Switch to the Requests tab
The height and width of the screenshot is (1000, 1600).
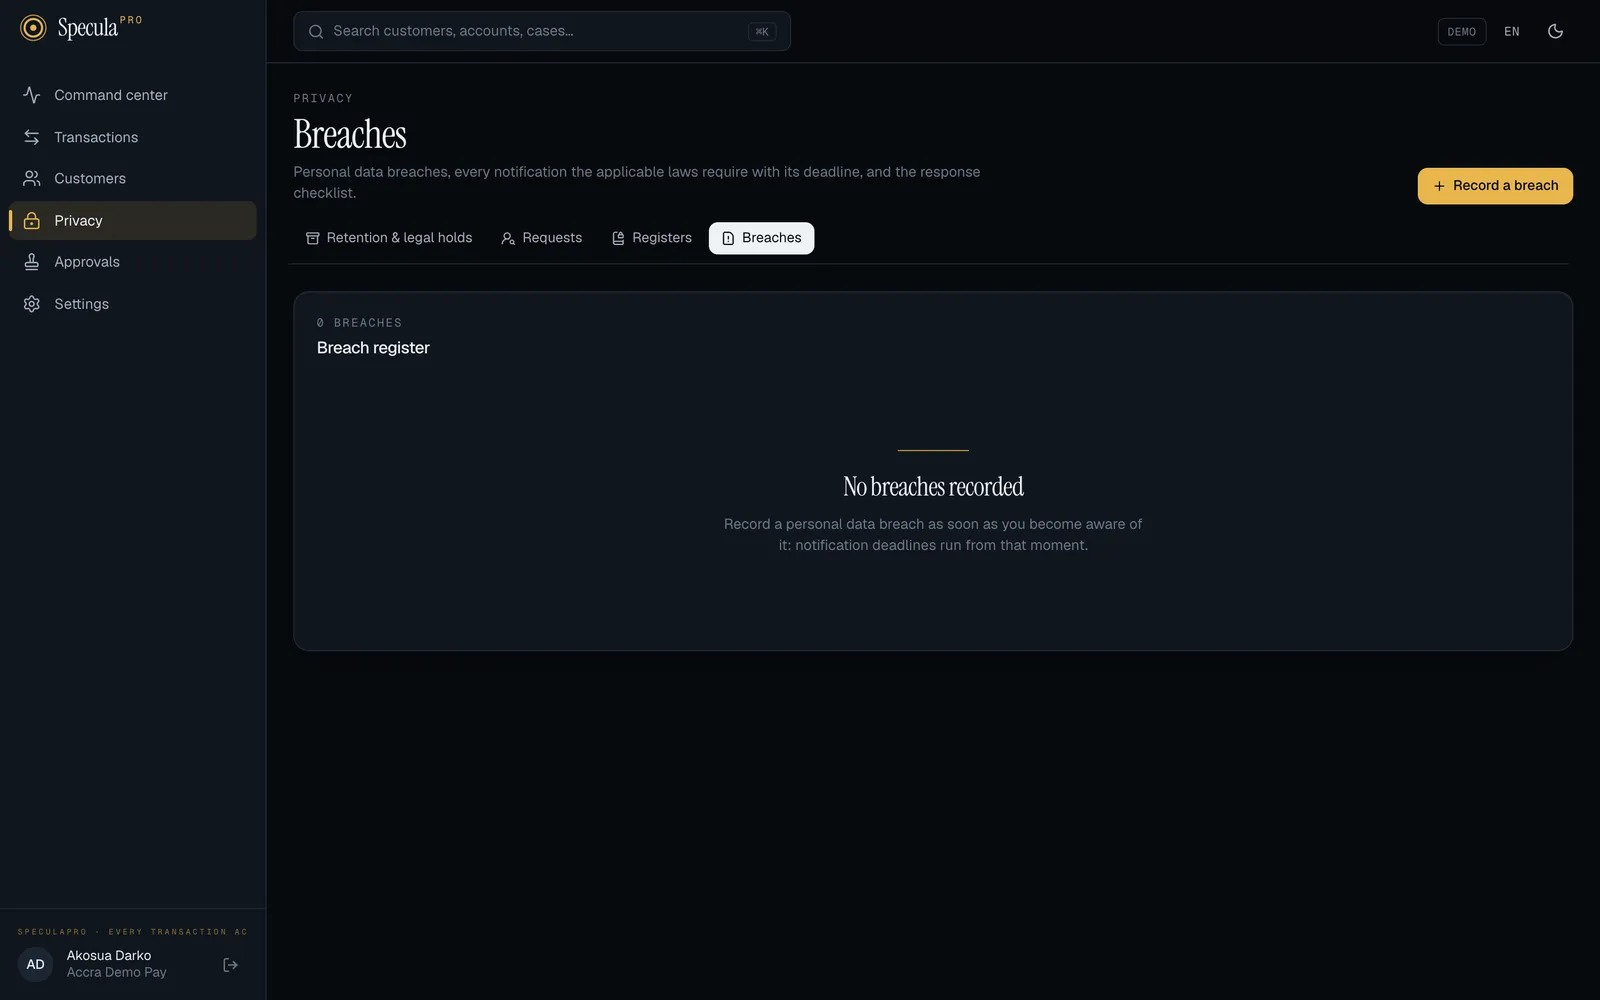(541, 238)
